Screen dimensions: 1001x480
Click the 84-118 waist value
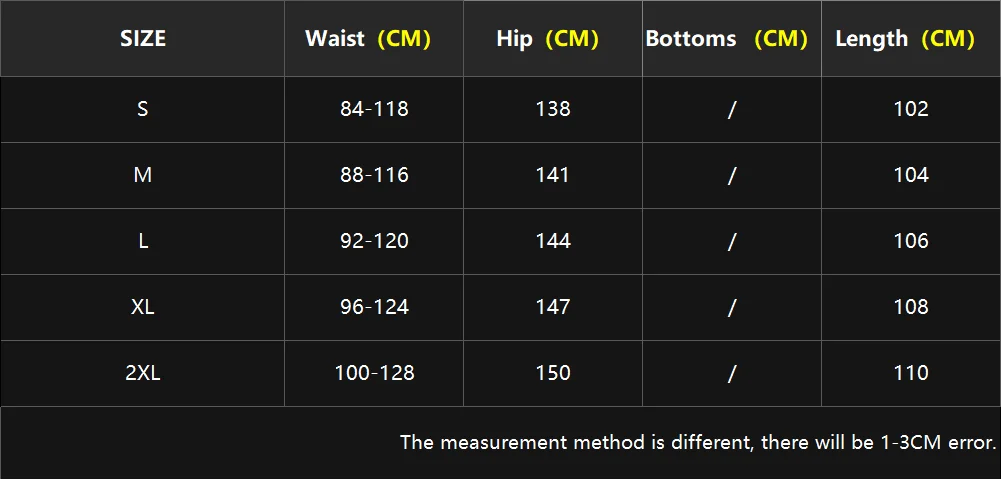point(374,109)
